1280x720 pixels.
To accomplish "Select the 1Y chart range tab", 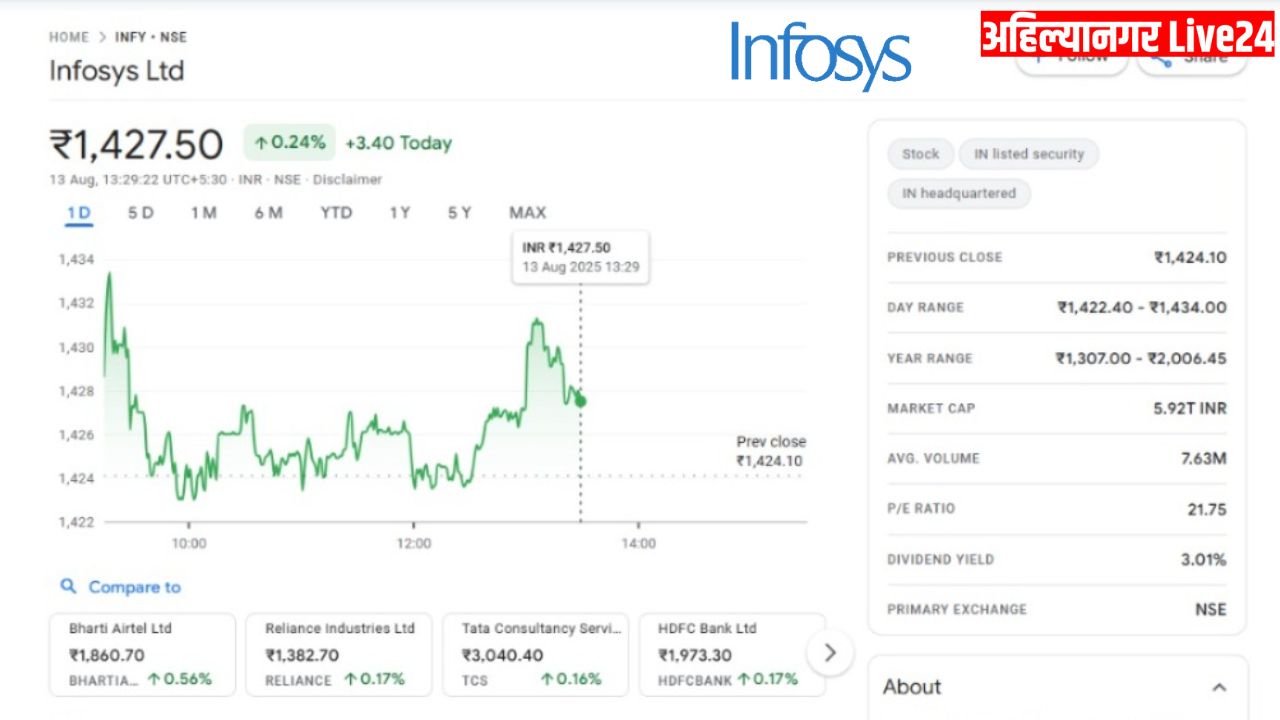I will click(400, 212).
